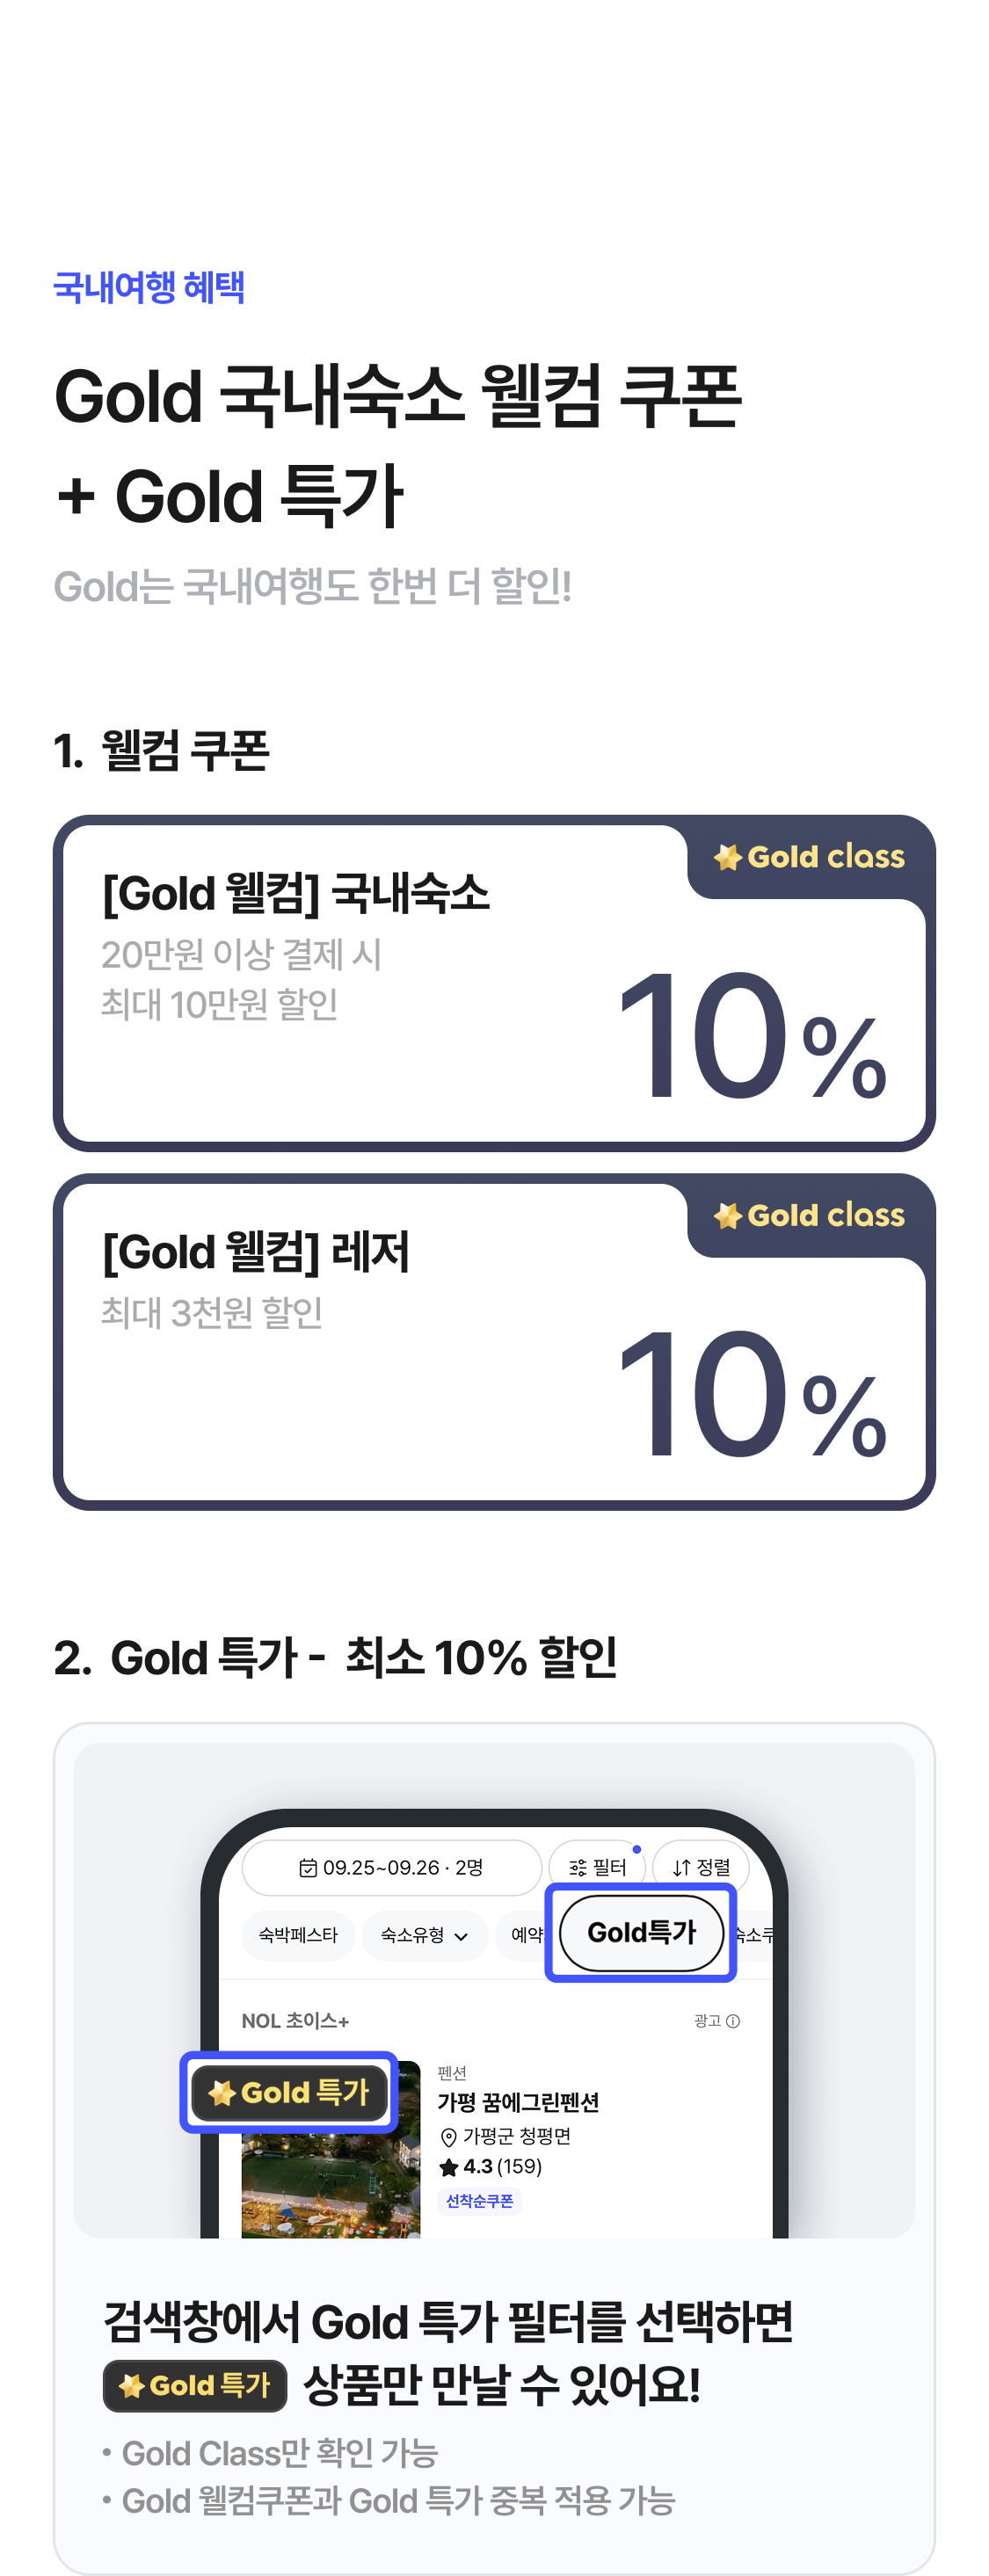The image size is (989, 2576).
Task: Click the 국내여행 혜택 section label
Action: 149,287
